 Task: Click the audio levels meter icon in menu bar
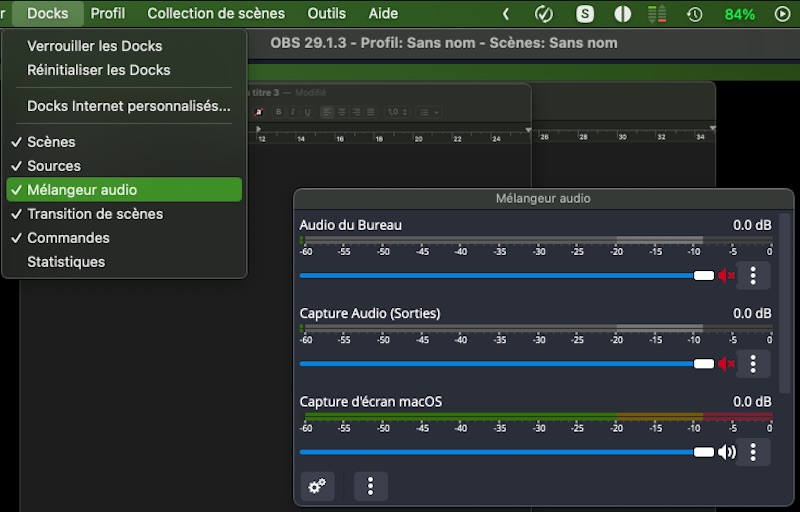coord(657,14)
